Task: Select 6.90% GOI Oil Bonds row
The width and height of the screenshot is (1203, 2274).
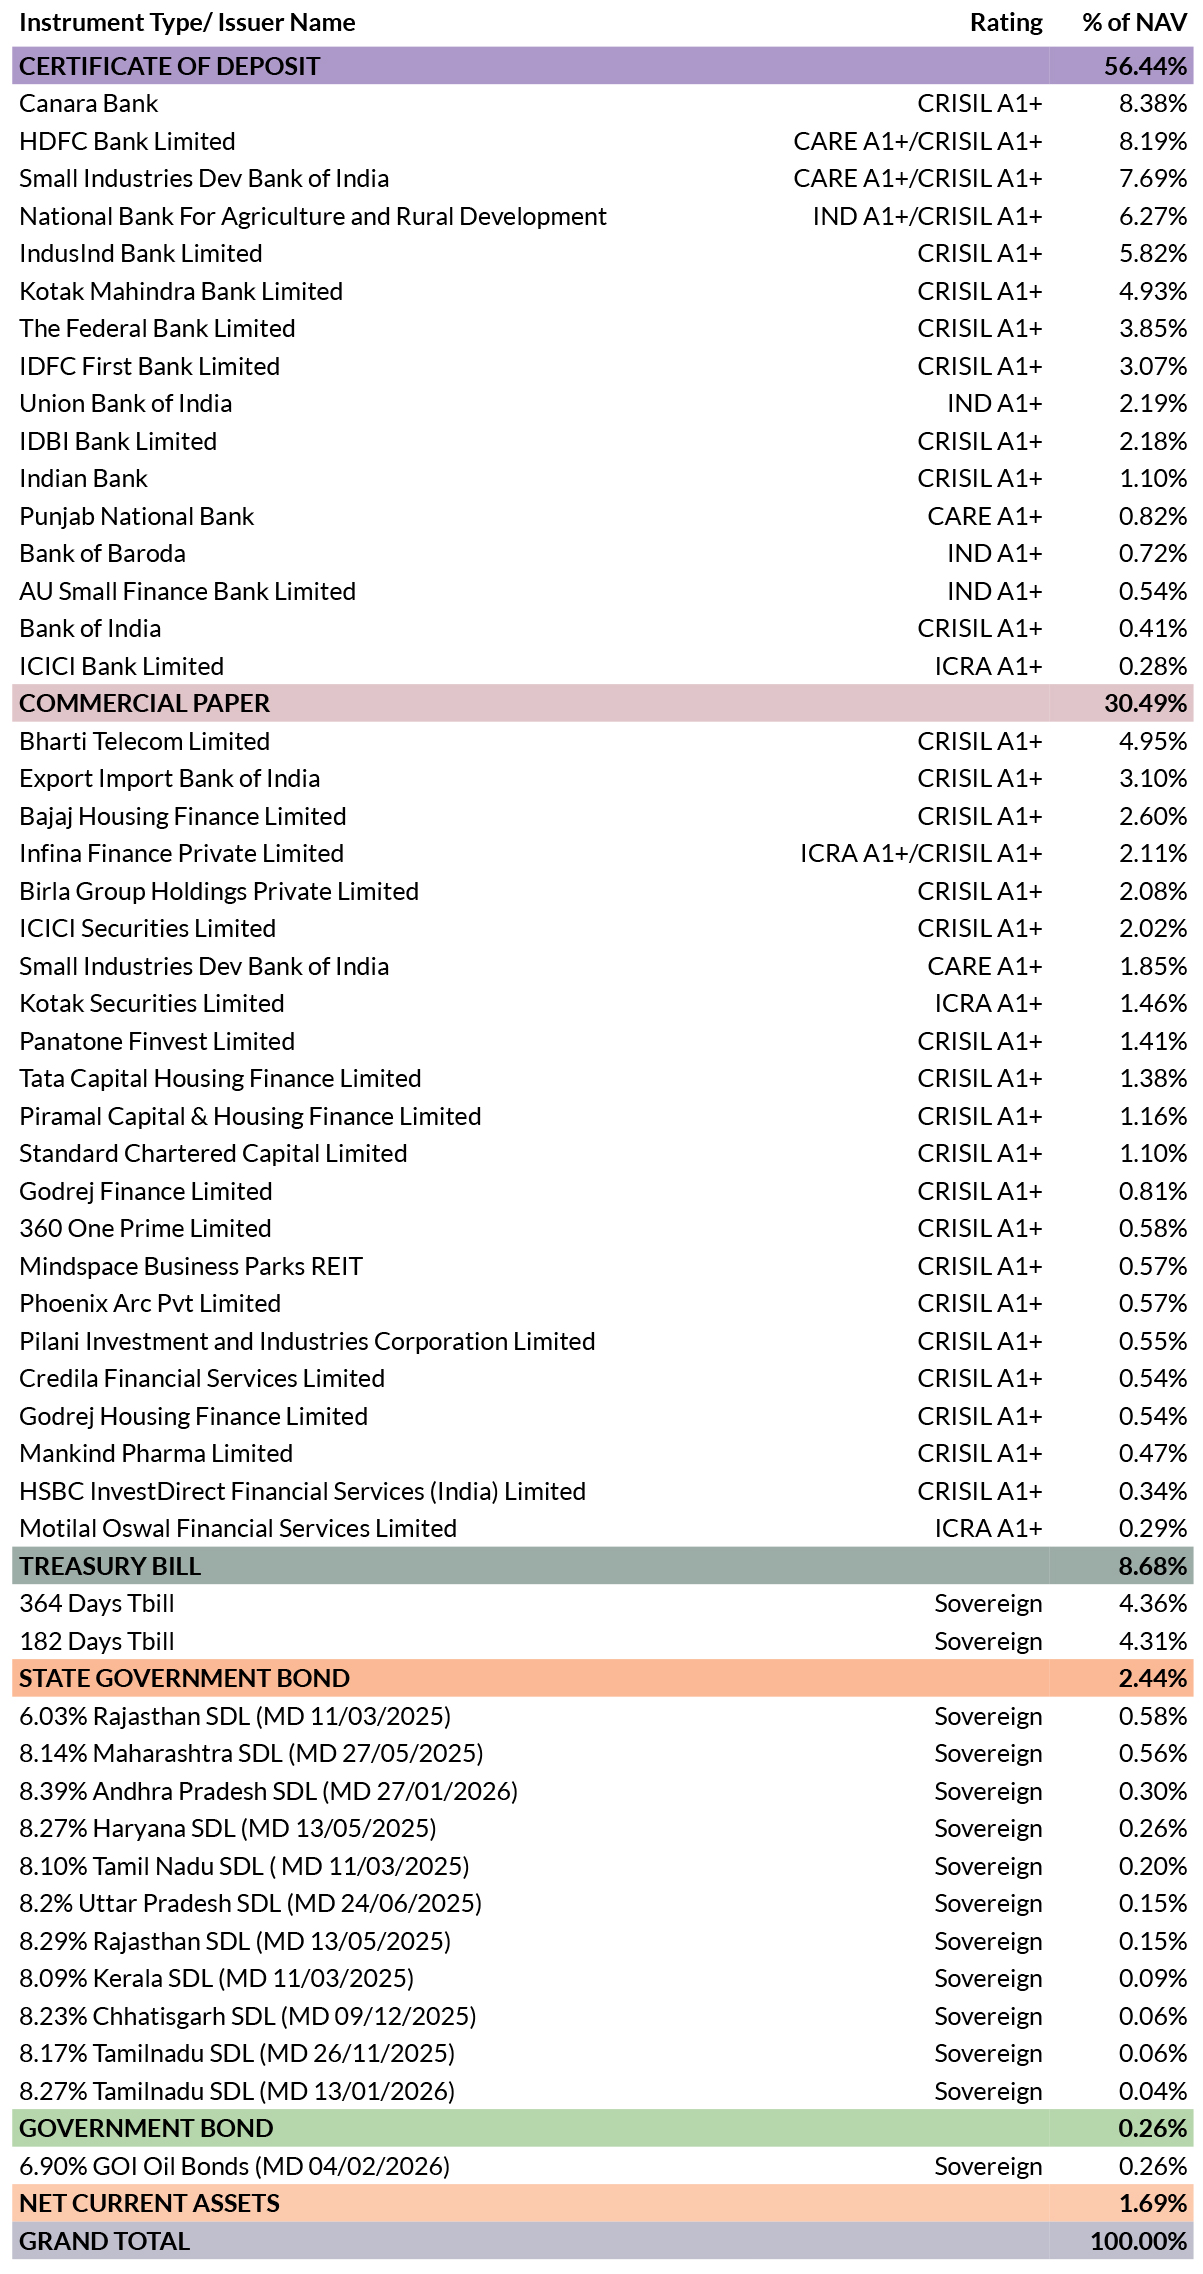Action: pos(602,2166)
